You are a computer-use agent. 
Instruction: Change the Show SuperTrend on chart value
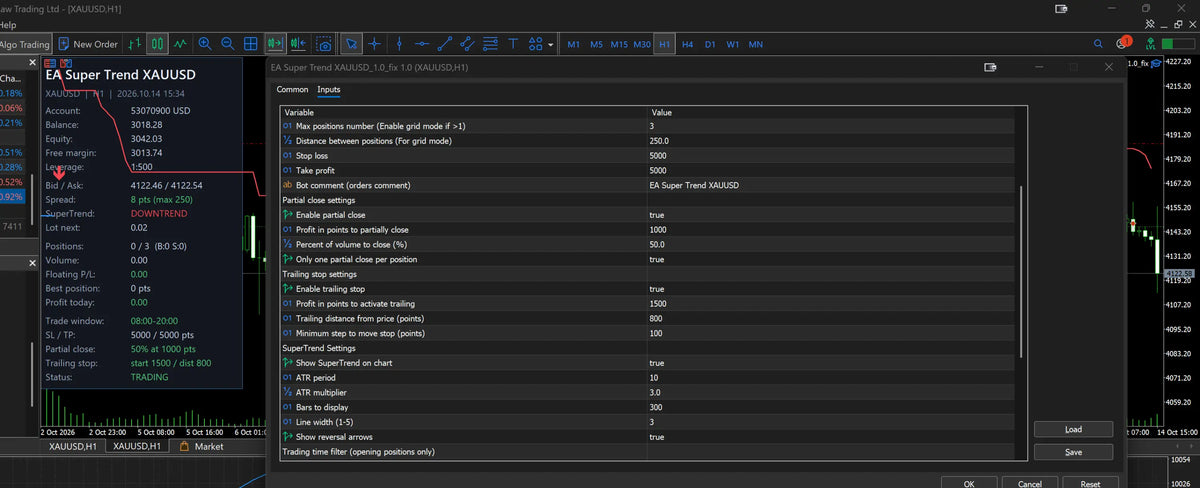(830, 363)
